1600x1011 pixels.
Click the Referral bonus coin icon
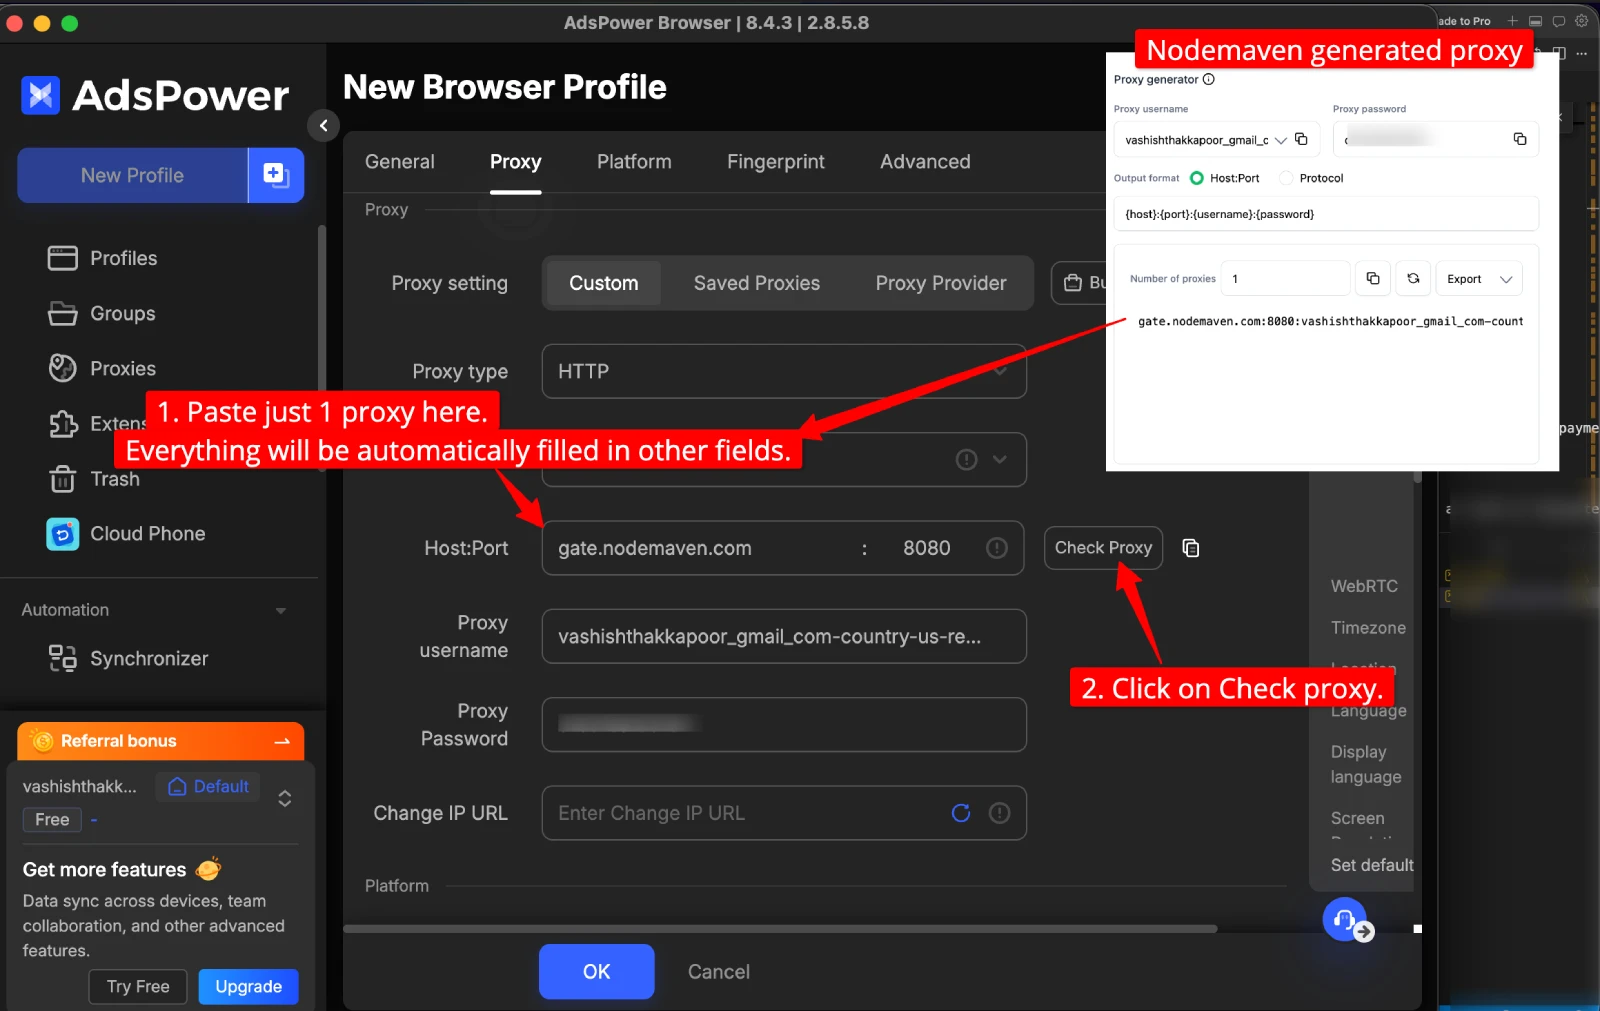pos(42,741)
